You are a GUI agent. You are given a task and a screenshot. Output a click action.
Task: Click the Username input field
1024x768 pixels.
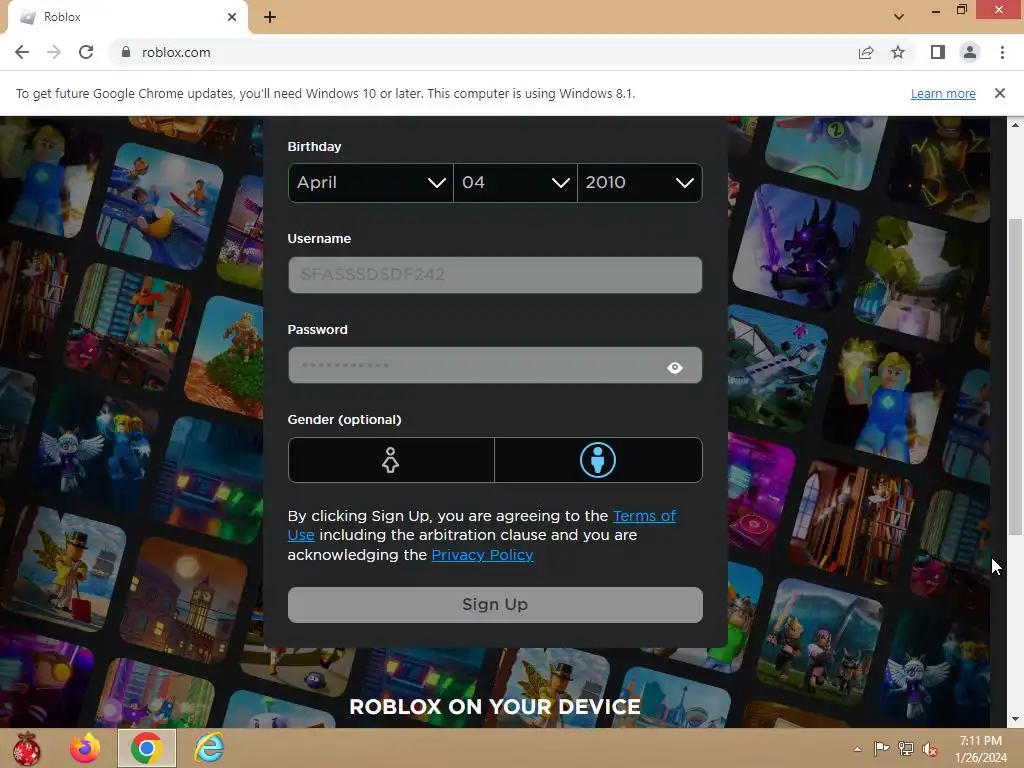click(x=495, y=274)
